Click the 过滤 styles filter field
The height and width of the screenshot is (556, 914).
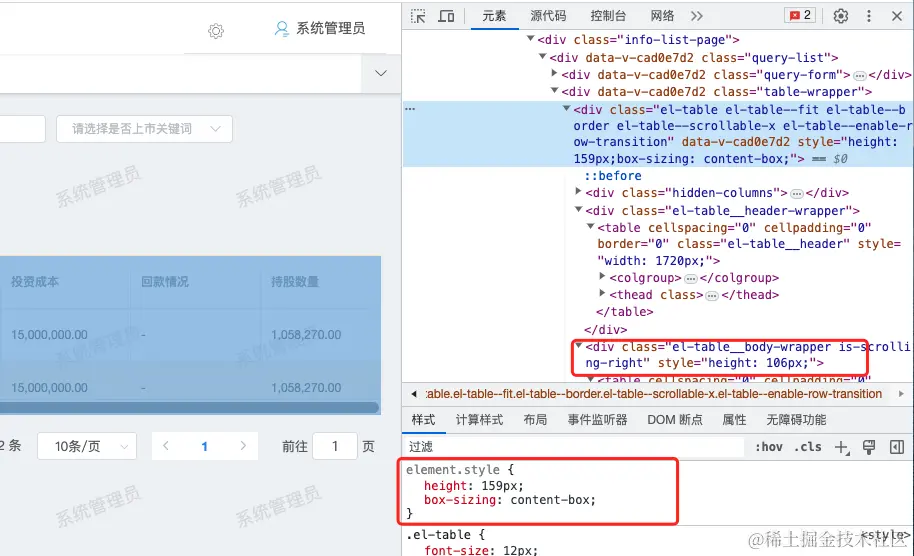pos(573,447)
